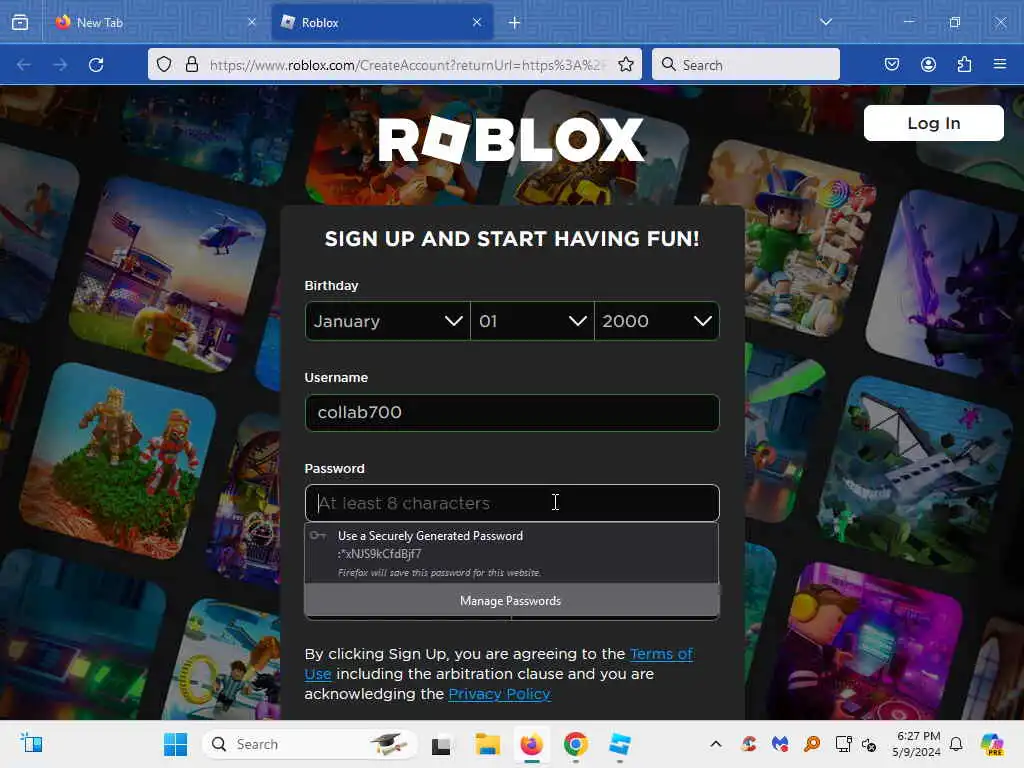Open the list all tabs chevron
Image resolution: width=1024 pixels, height=768 pixels.
point(826,22)
